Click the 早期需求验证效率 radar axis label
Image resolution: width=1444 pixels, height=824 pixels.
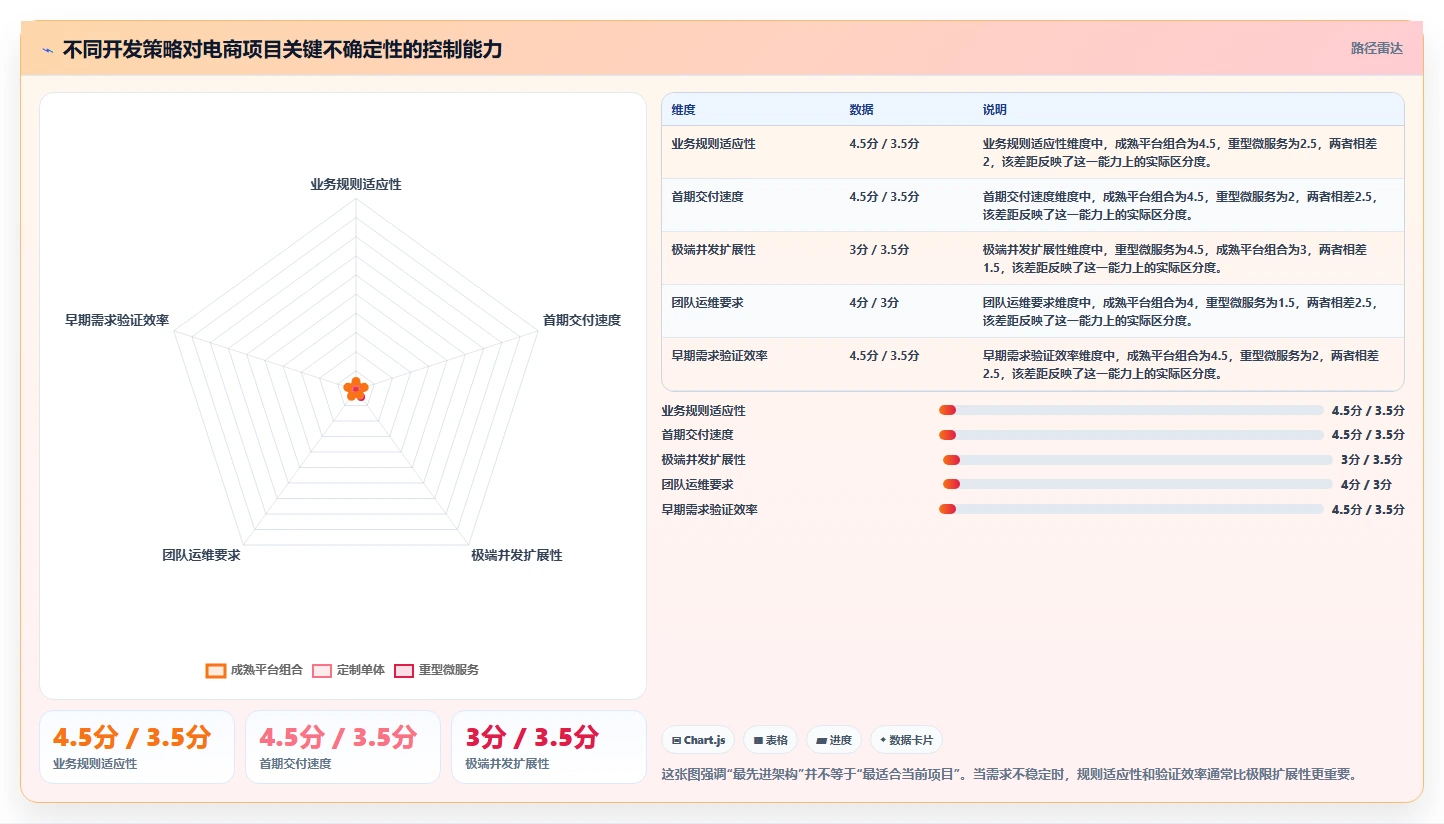[x=117, y=320]
